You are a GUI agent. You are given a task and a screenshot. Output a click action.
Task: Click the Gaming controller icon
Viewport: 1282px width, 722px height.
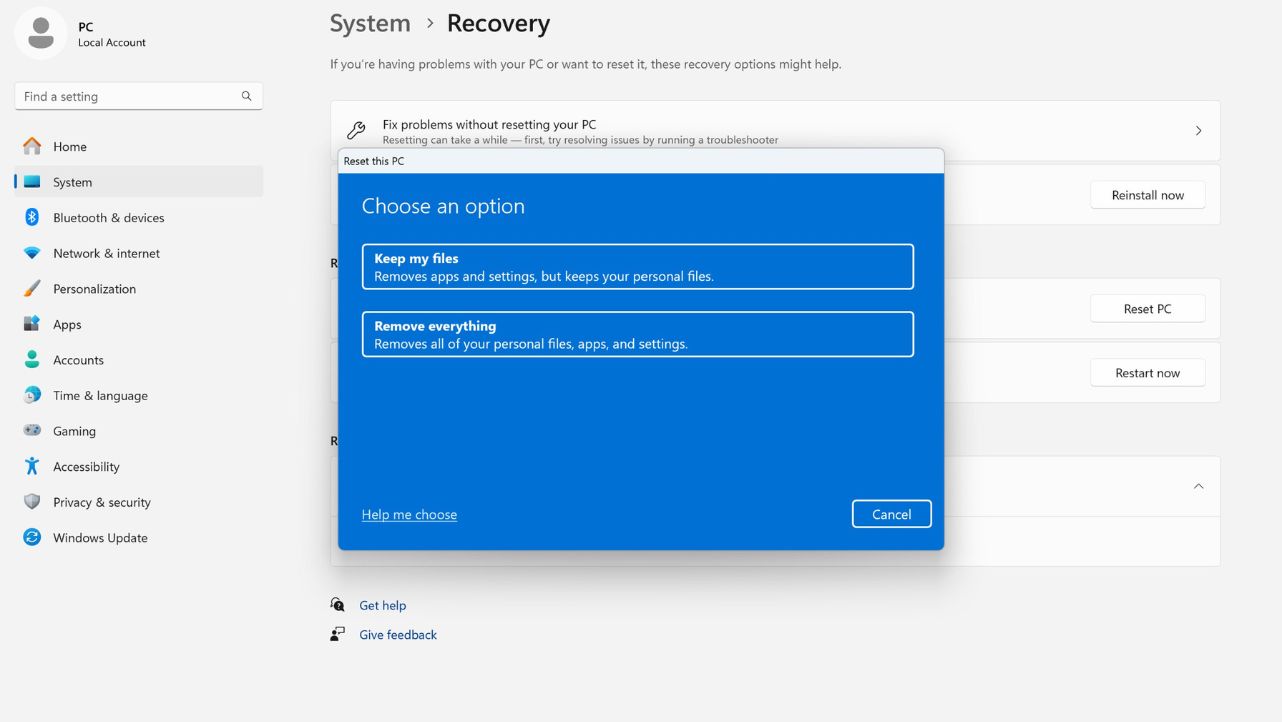(32, 431)
